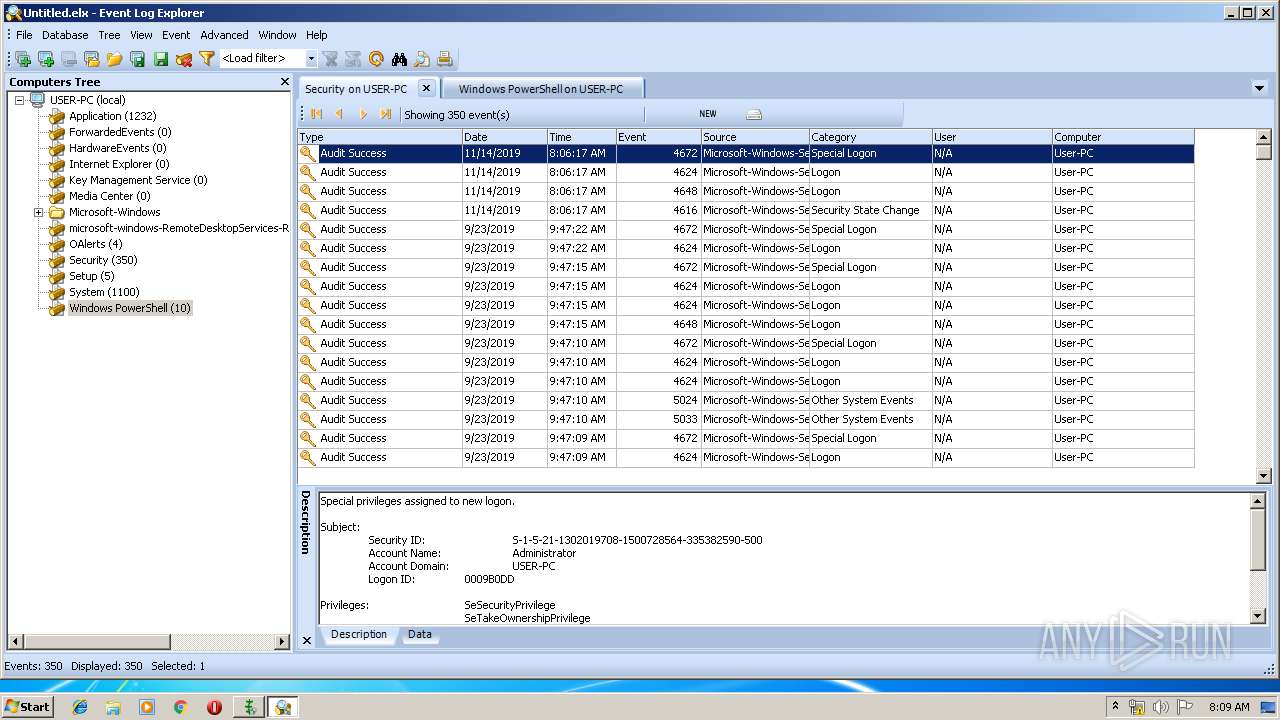Select HardwareEvents (0) log
Image resolution: width=1280 pixels, height=720 pixels.
pos(117,148)
